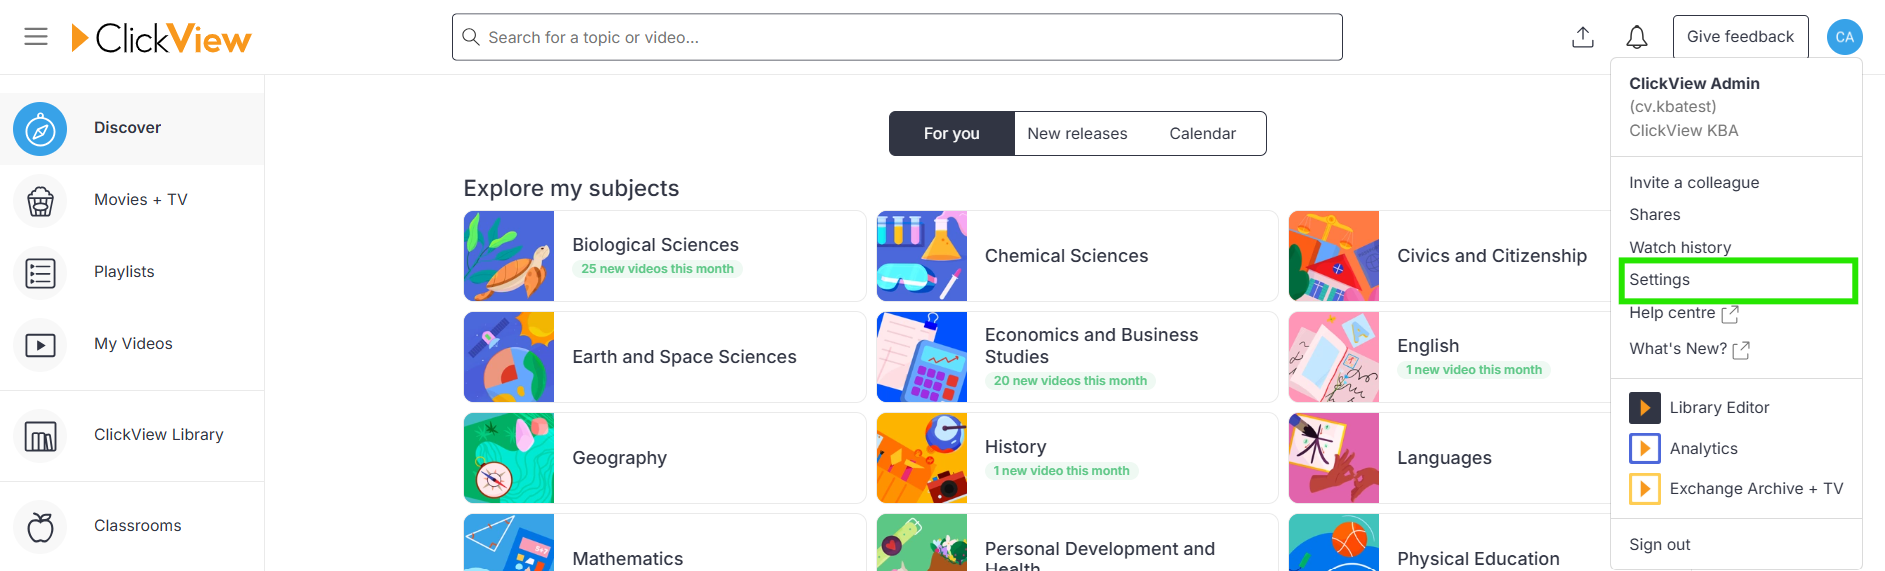
Task: Focus the topic or video search field
Action: (x=897, y=37)
